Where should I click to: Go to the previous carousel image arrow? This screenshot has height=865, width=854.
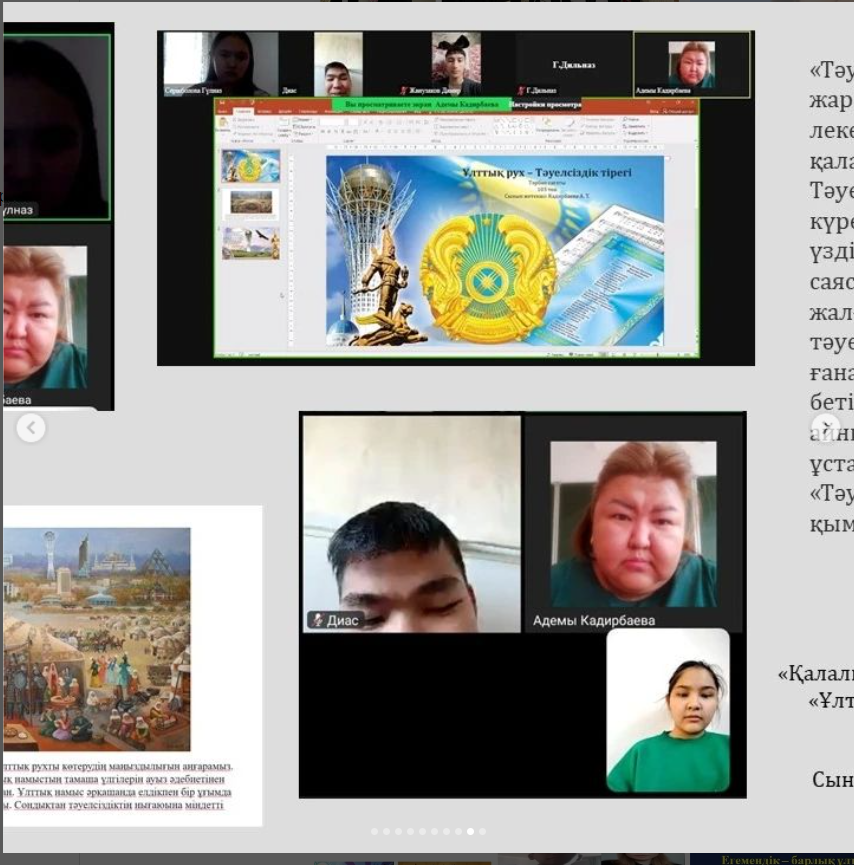pyautogui.click(x=31, y=428)
